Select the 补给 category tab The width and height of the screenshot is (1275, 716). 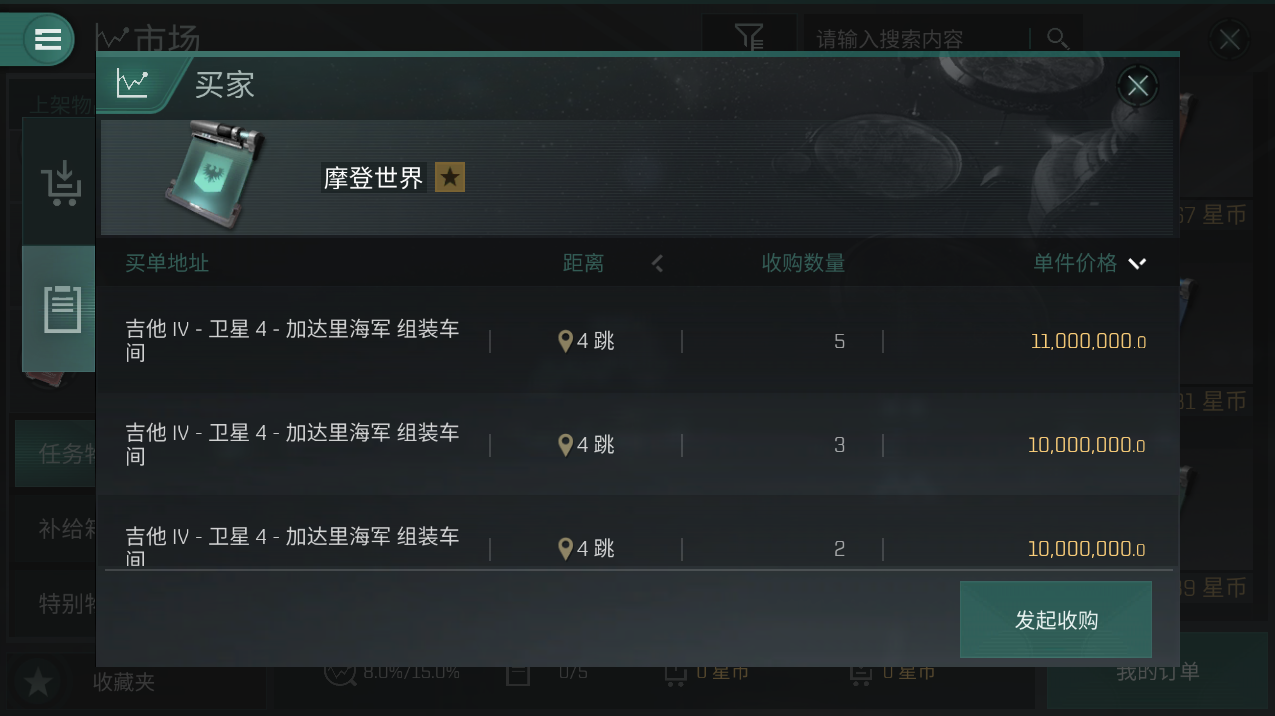(55, 528)
